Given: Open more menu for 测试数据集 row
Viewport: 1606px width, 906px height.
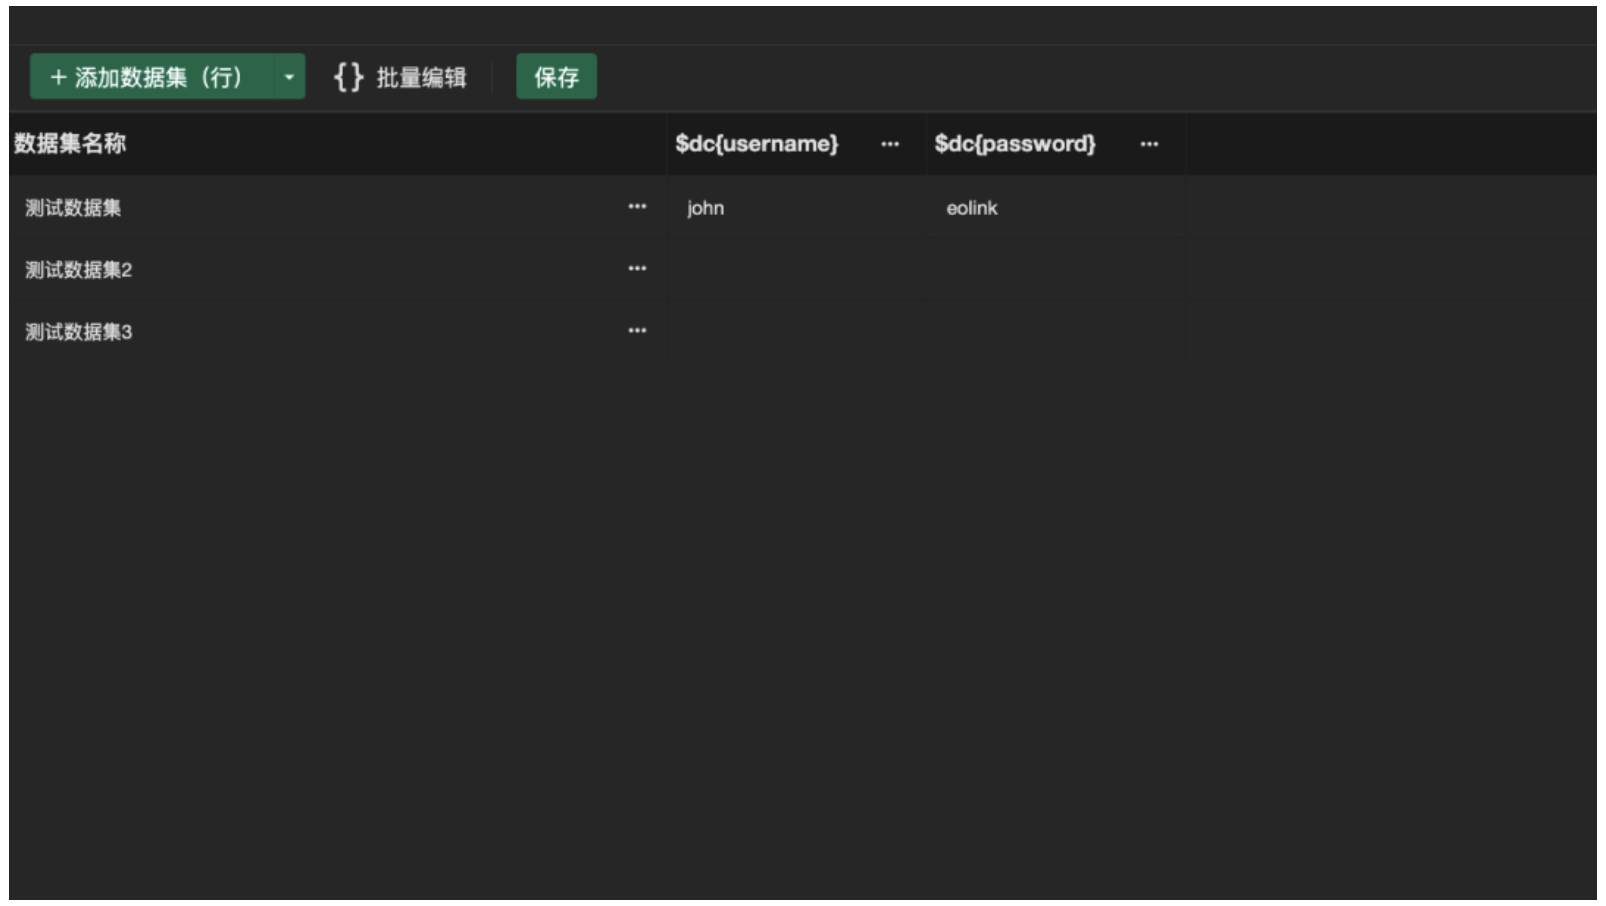Looking at the screenshot, I should point(637,207).
